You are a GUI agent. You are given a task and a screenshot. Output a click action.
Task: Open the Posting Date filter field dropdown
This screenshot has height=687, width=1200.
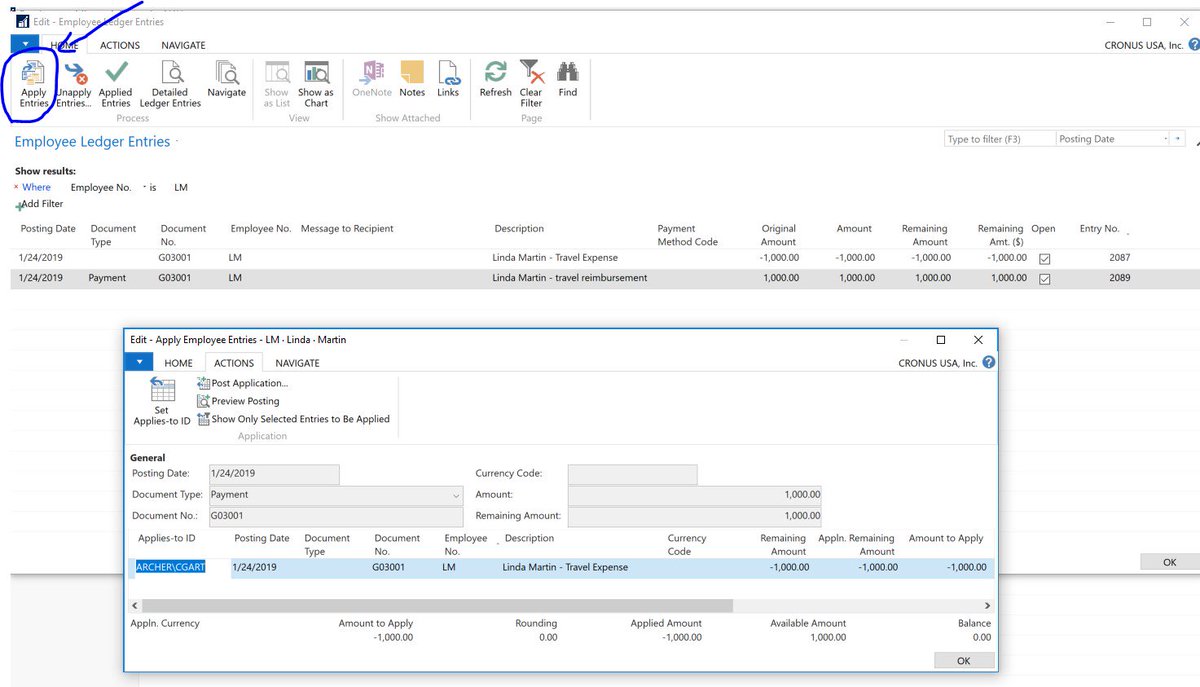[x=1166, y=139]
